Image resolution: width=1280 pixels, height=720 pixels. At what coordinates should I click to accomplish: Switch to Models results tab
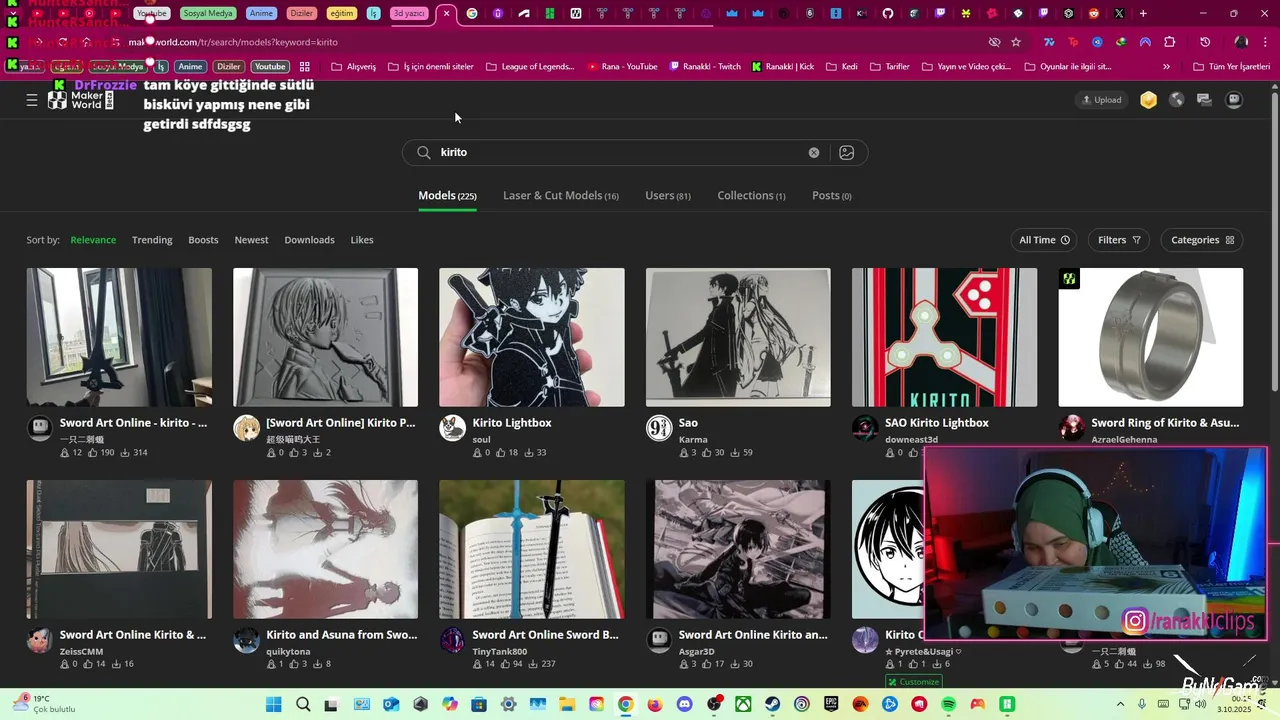click(x=447, y=196)
